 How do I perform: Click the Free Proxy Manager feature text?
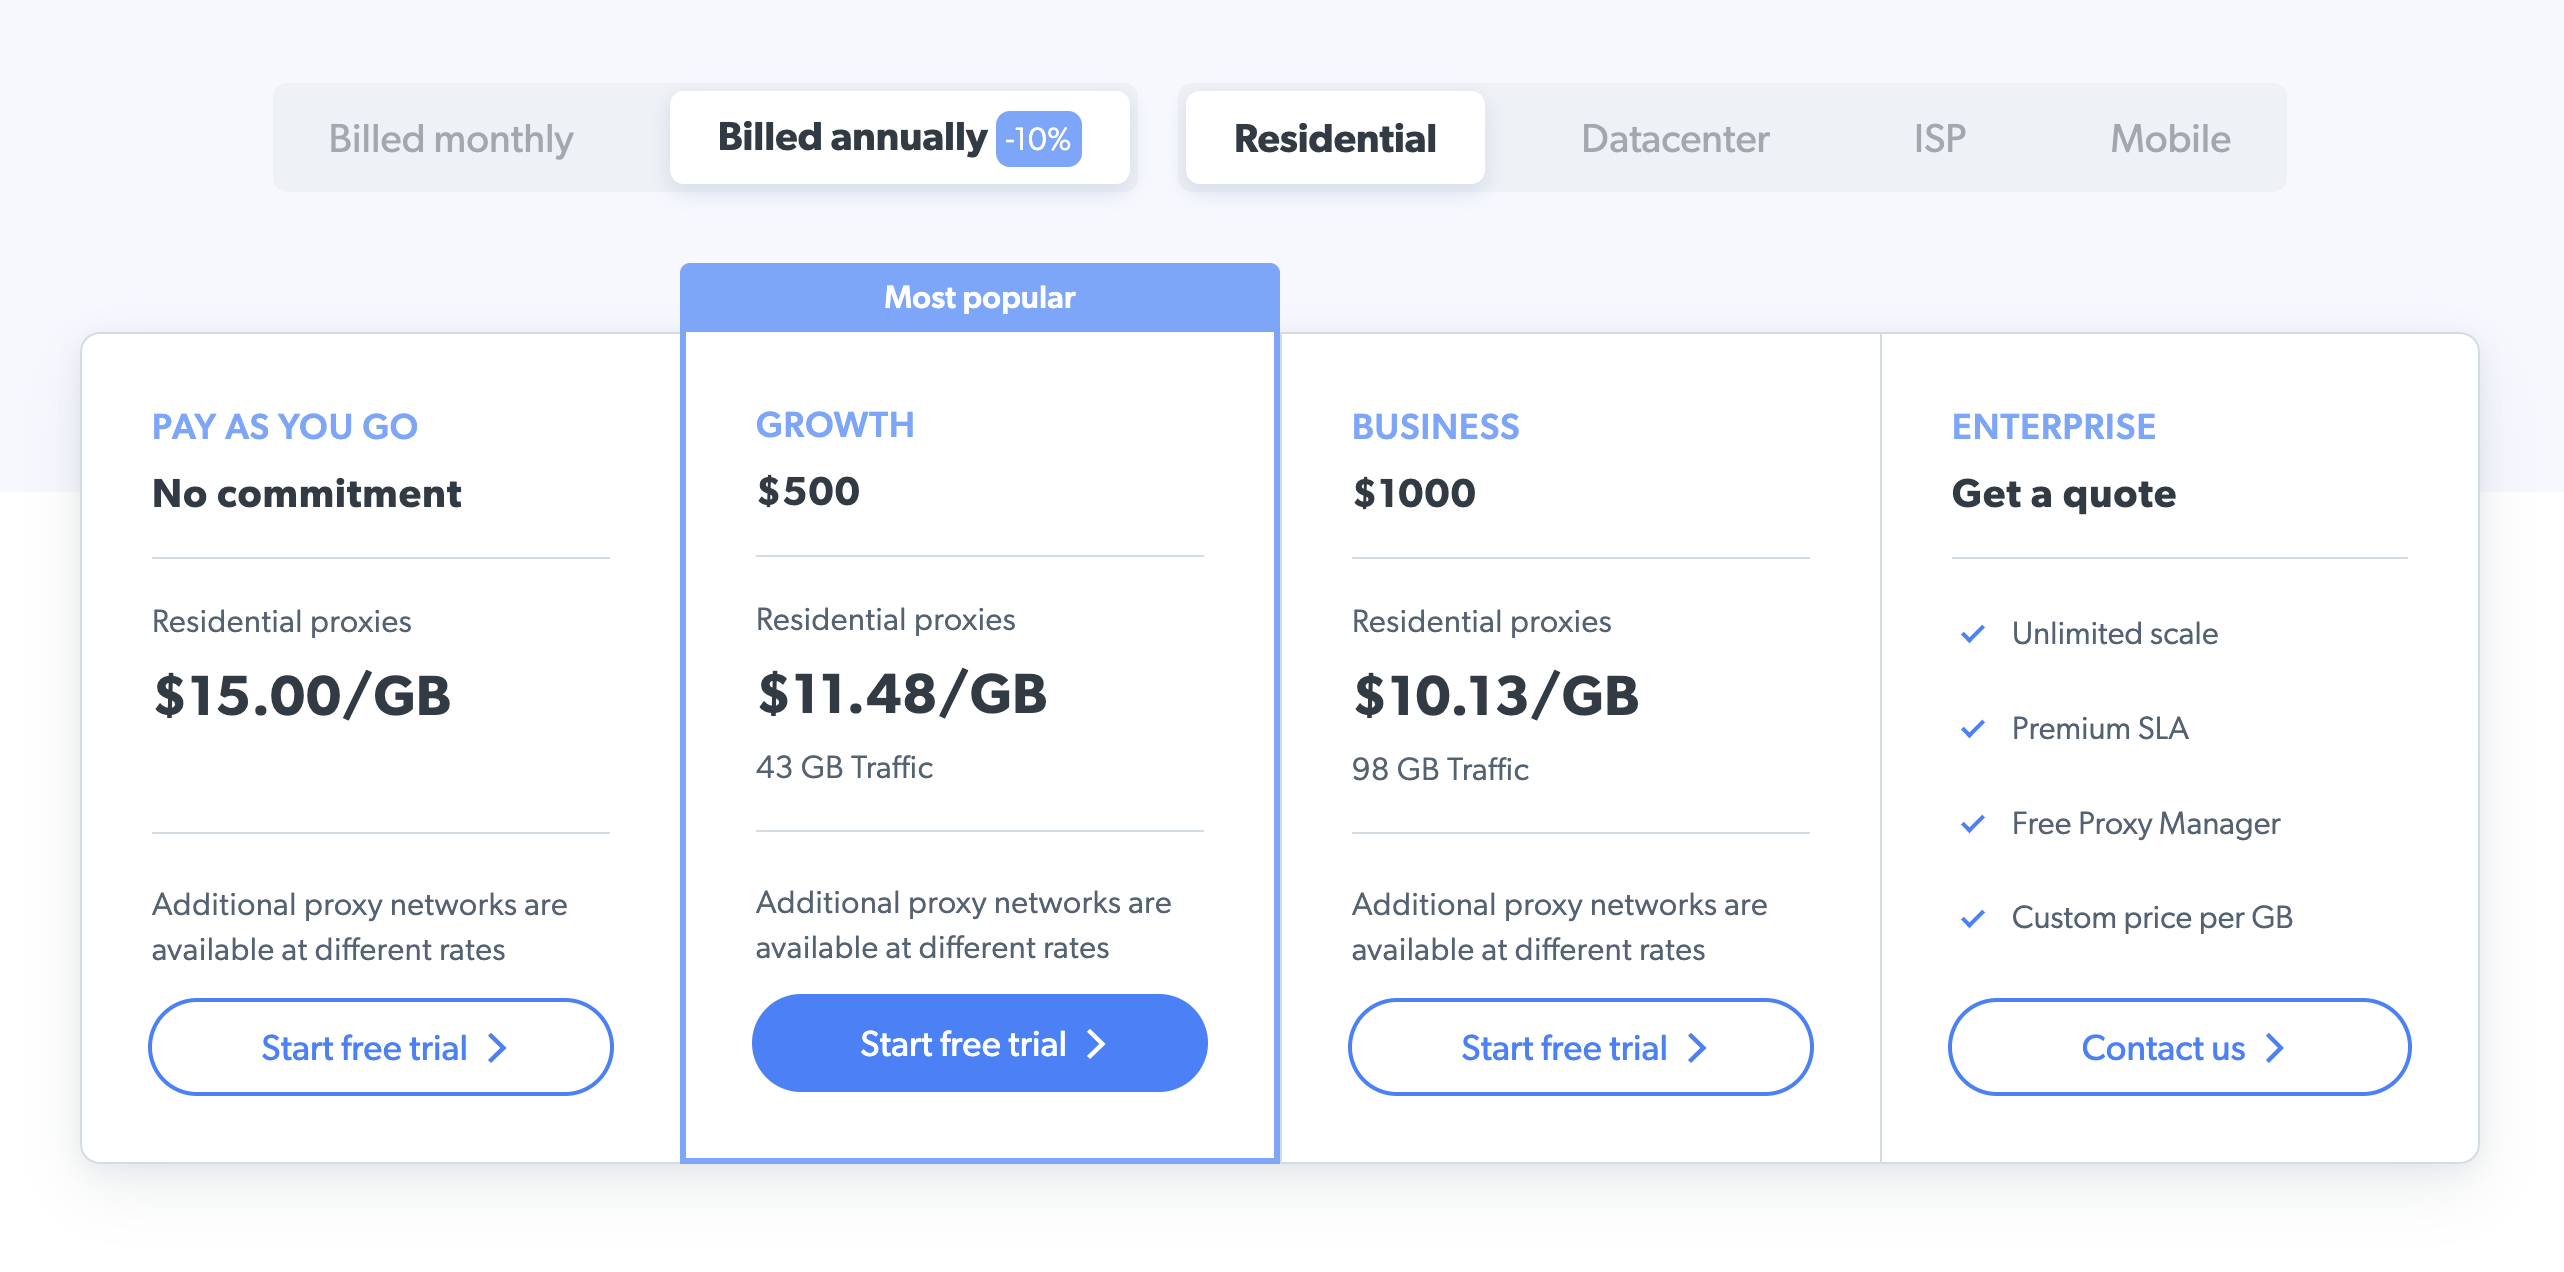(2146, 824)
